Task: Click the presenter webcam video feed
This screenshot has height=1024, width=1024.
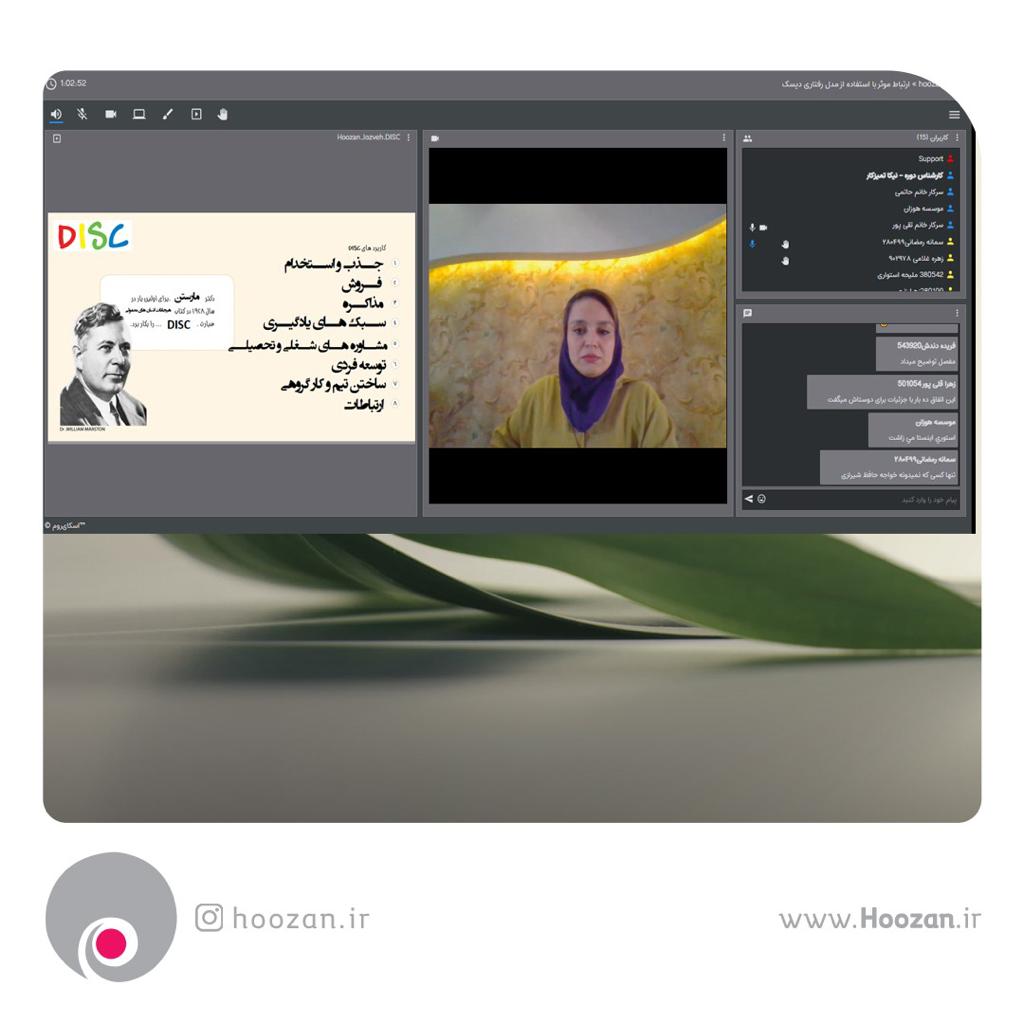Action: [577, 326]
